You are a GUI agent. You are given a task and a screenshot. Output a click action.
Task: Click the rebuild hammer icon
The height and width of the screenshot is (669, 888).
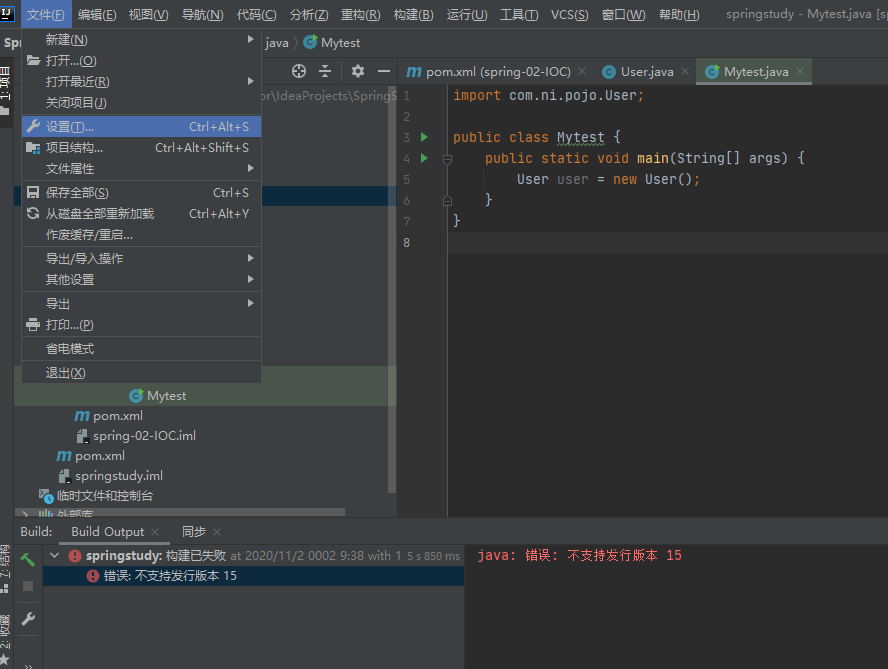27,559
